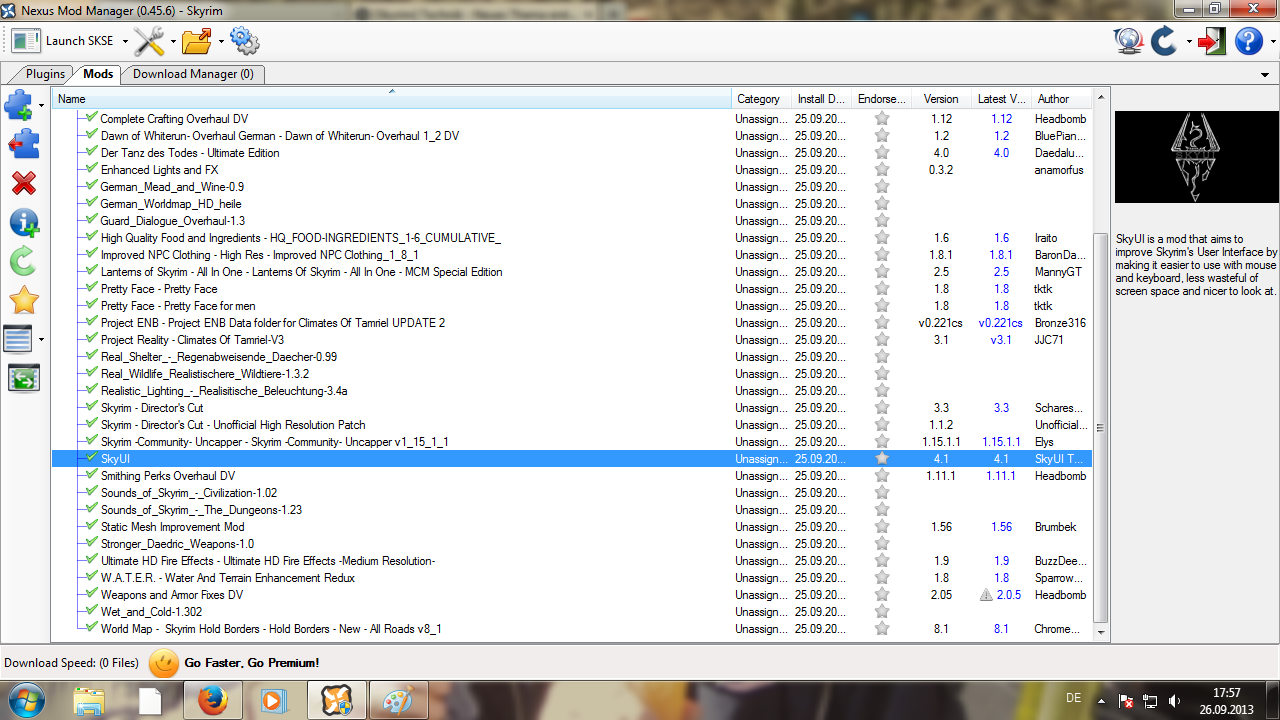Viewport: 1280px width, 720px height.
Task: Click the red arrow door icon
Action: pos(1212,41)
